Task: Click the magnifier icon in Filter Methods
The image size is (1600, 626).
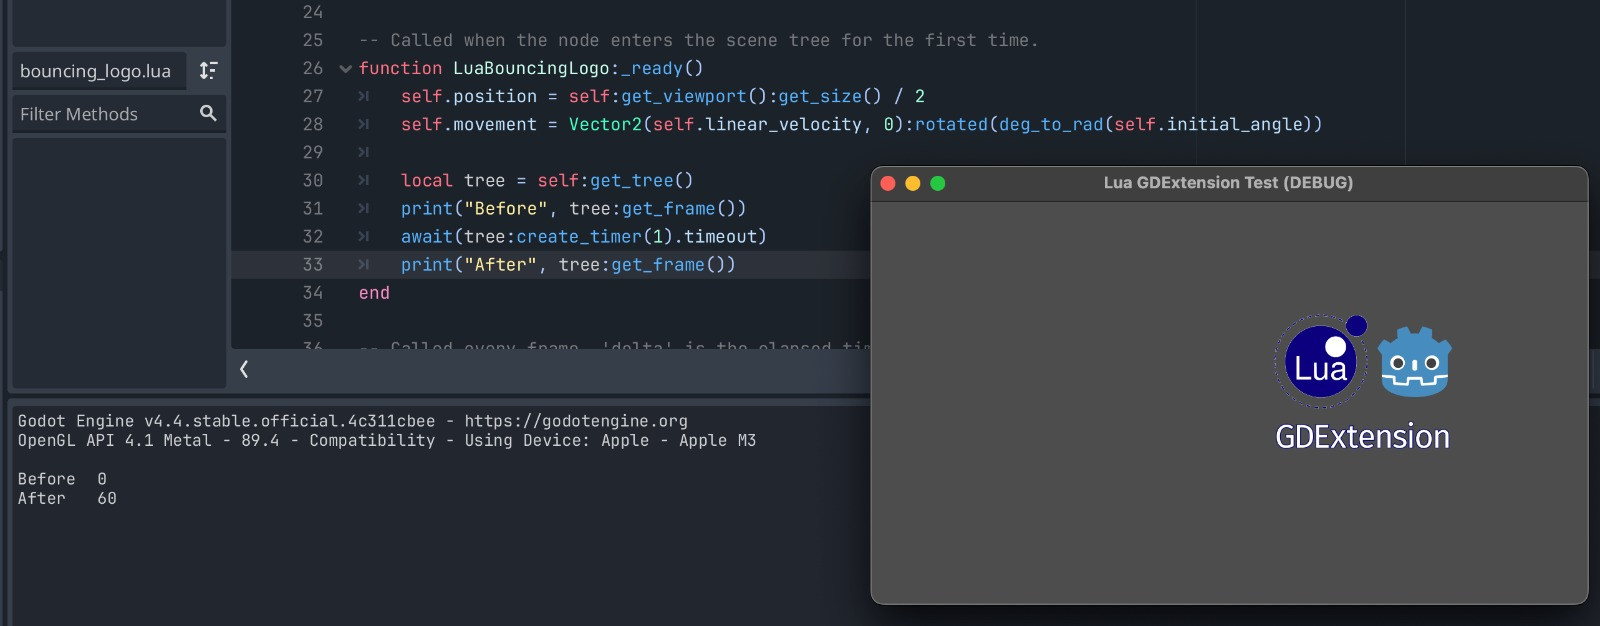Action: pos(208,113)
